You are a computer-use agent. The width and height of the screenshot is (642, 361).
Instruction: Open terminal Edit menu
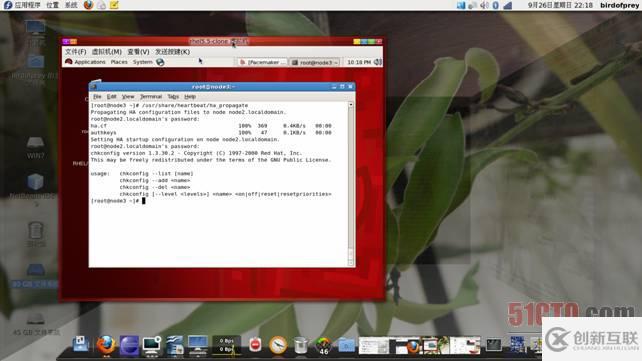click(x=111, y=97)
